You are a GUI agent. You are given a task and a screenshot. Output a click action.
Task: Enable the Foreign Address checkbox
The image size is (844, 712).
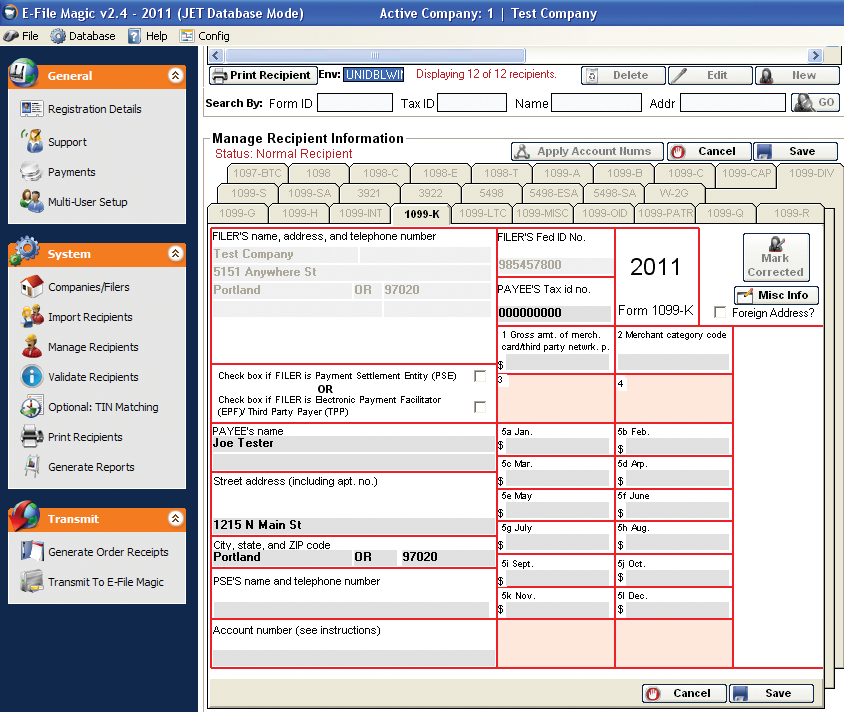[x=720, y=313]
